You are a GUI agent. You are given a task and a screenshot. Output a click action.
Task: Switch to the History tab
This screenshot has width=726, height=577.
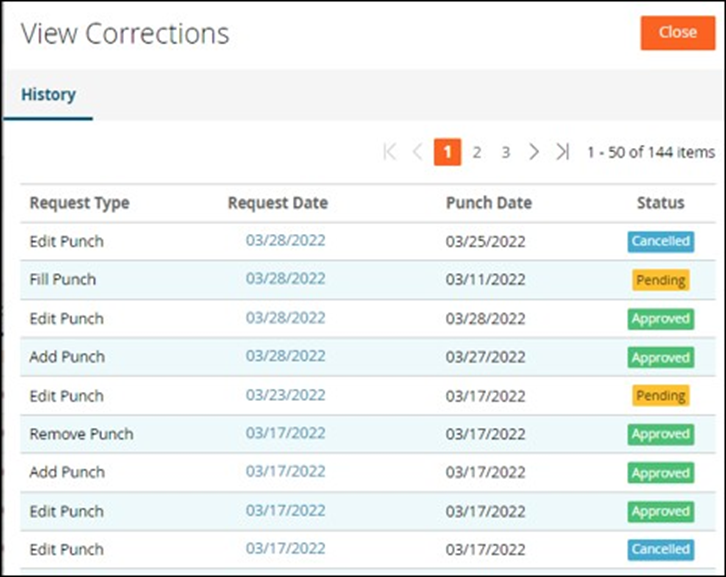click(x=48, y=95)
